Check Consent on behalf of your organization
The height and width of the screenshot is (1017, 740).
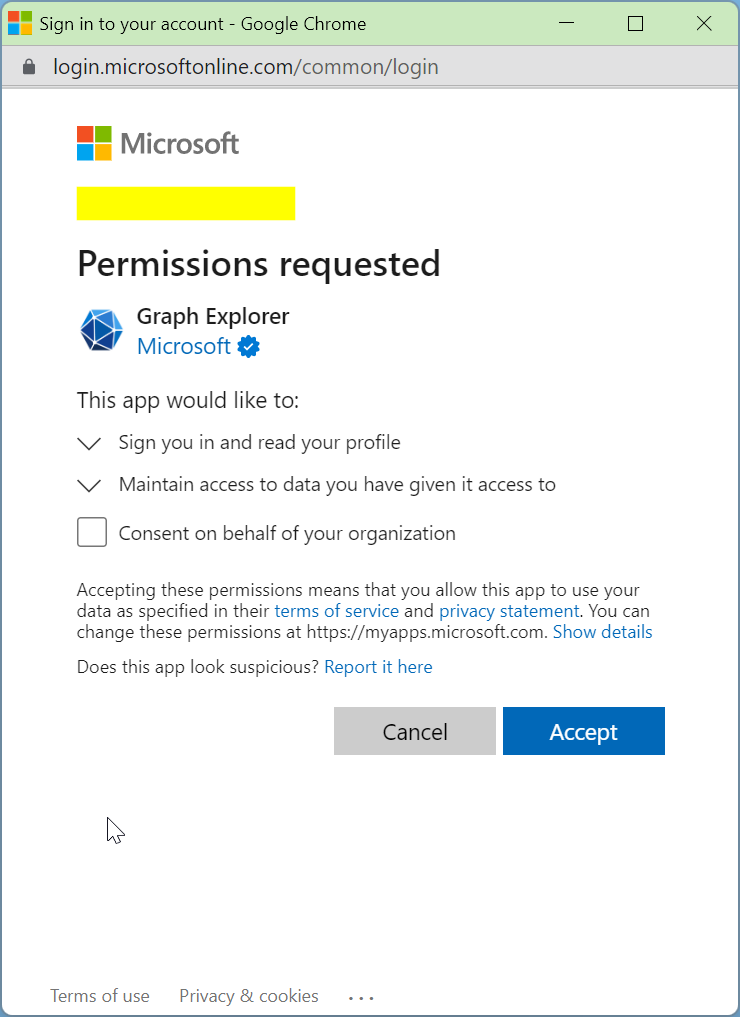click(92, 532)
